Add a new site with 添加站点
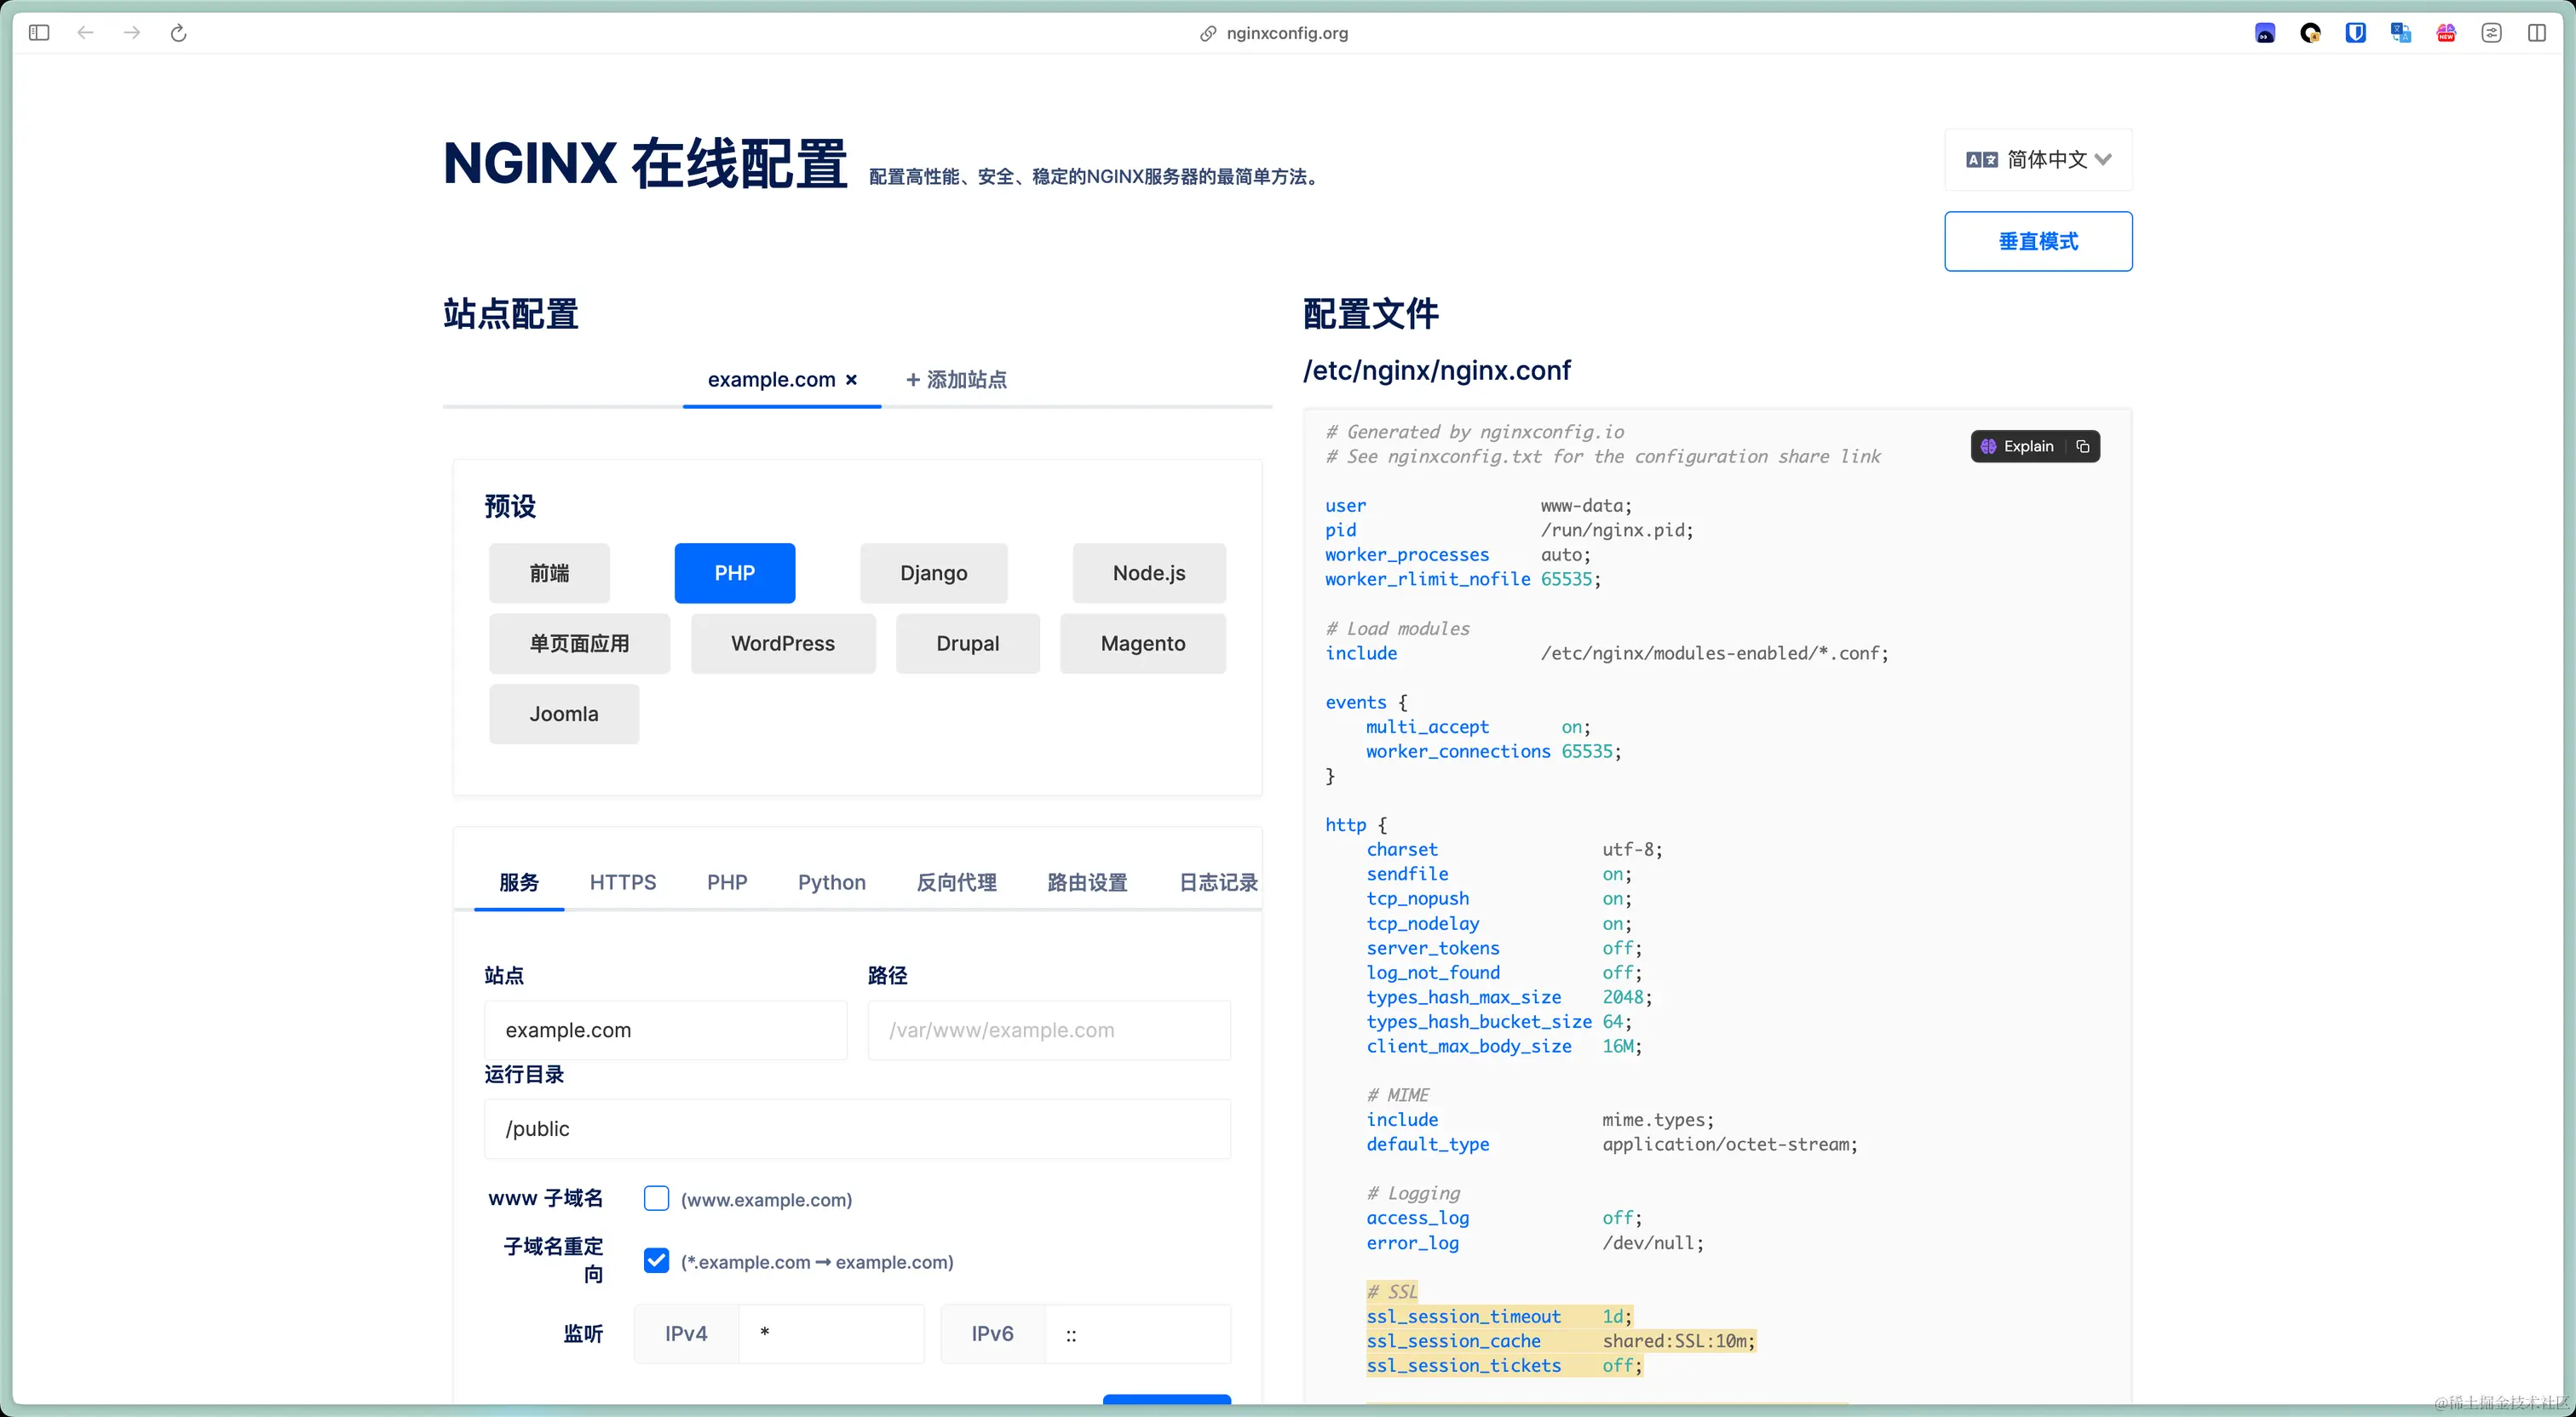 [956, 380]
